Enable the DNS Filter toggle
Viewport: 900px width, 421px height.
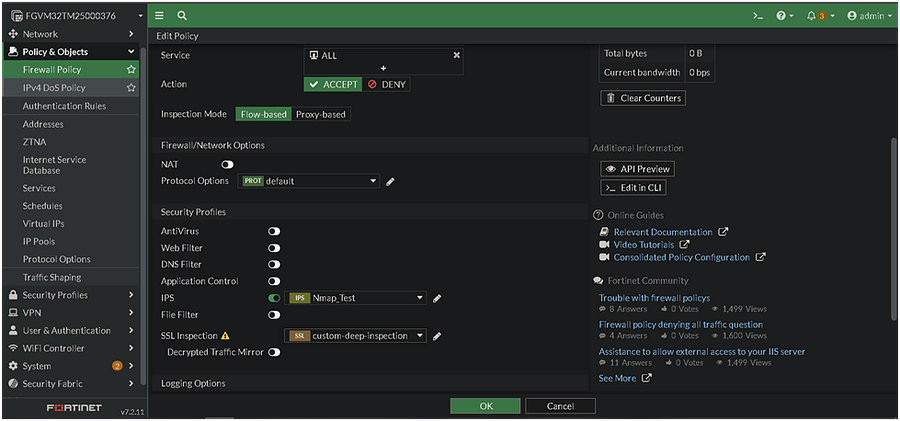click(x=274, y=265)
